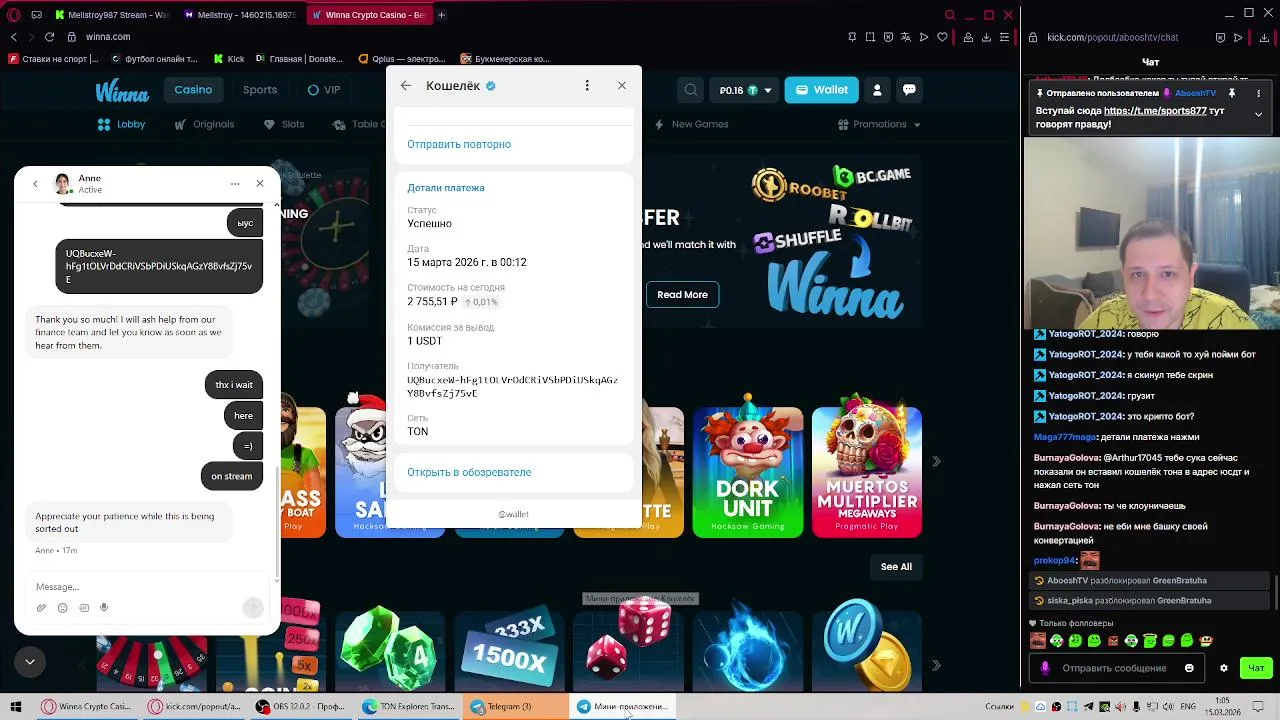Open the Dork Unit game thumbnail

click(748, 470)
